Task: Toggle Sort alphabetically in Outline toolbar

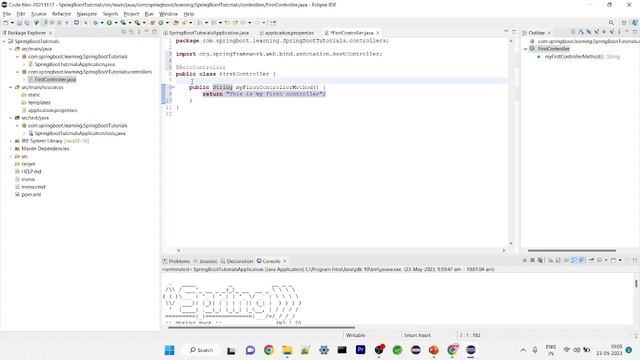Action: click(581, 32)
